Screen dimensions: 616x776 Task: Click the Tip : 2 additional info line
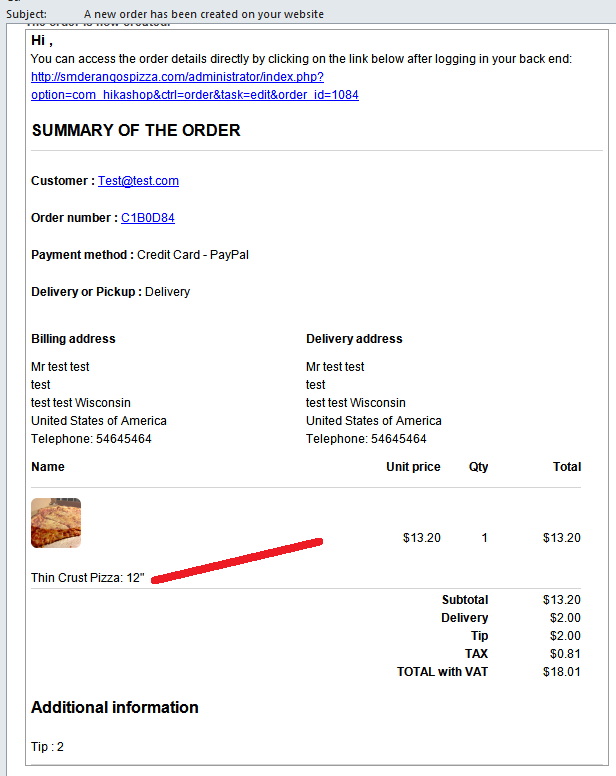point(48,747)
